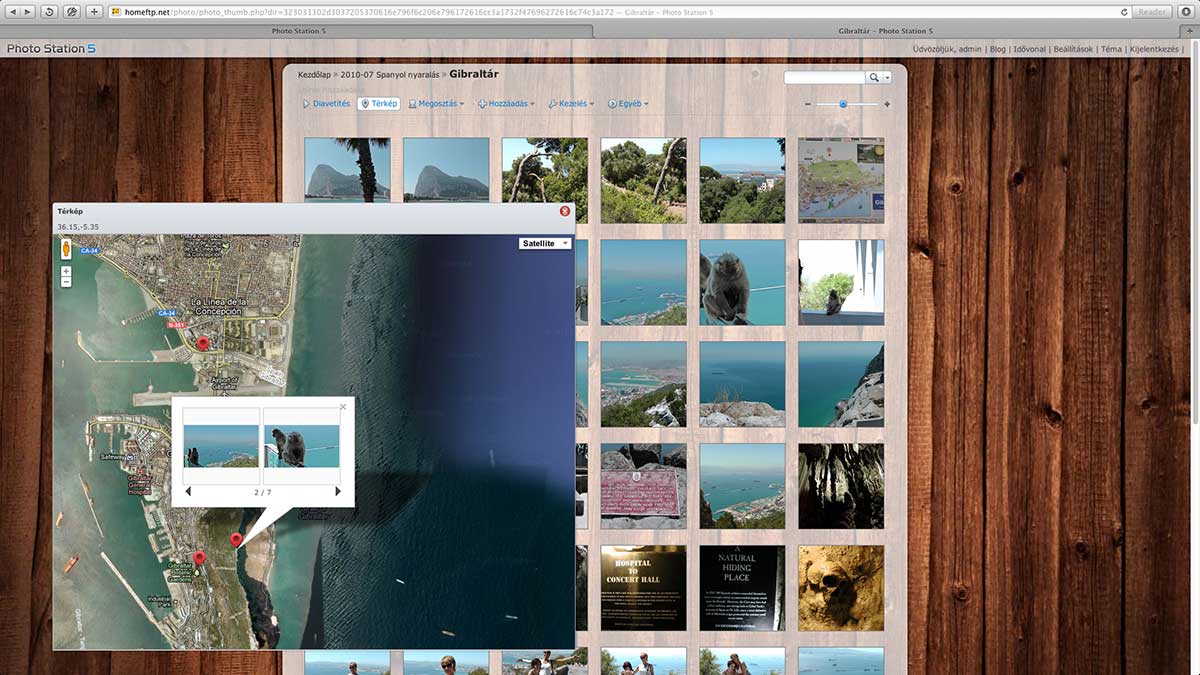The image size is (1200, 675).
Task: Show previous photos in the map popup
Action: point(189,492)
